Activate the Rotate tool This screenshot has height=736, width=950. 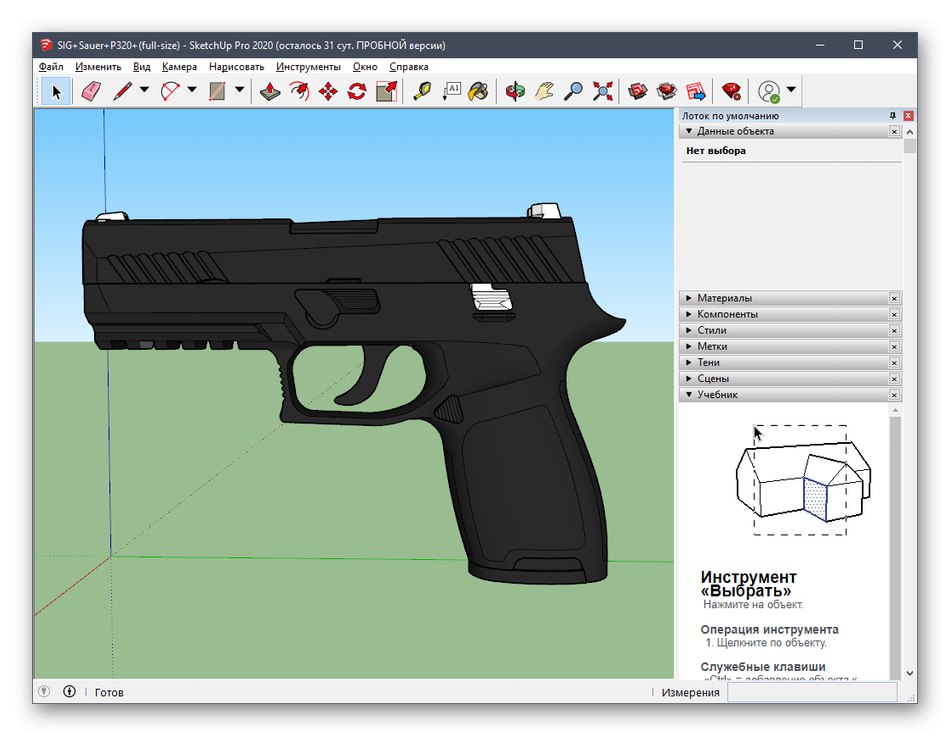coord(357,91)
